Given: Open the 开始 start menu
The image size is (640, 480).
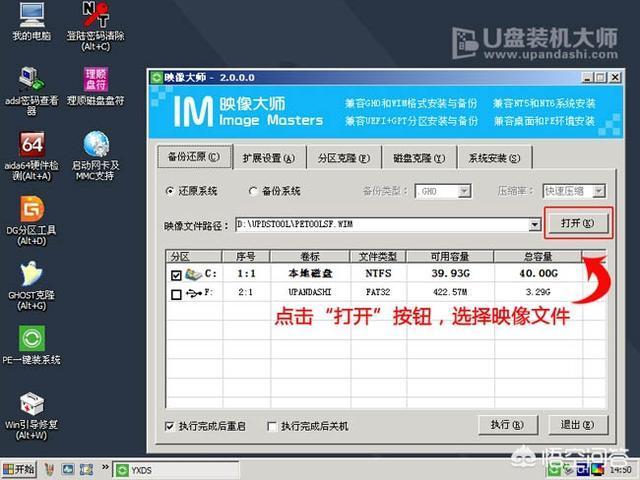Looking at the screenshot, I should click(19, 470).
